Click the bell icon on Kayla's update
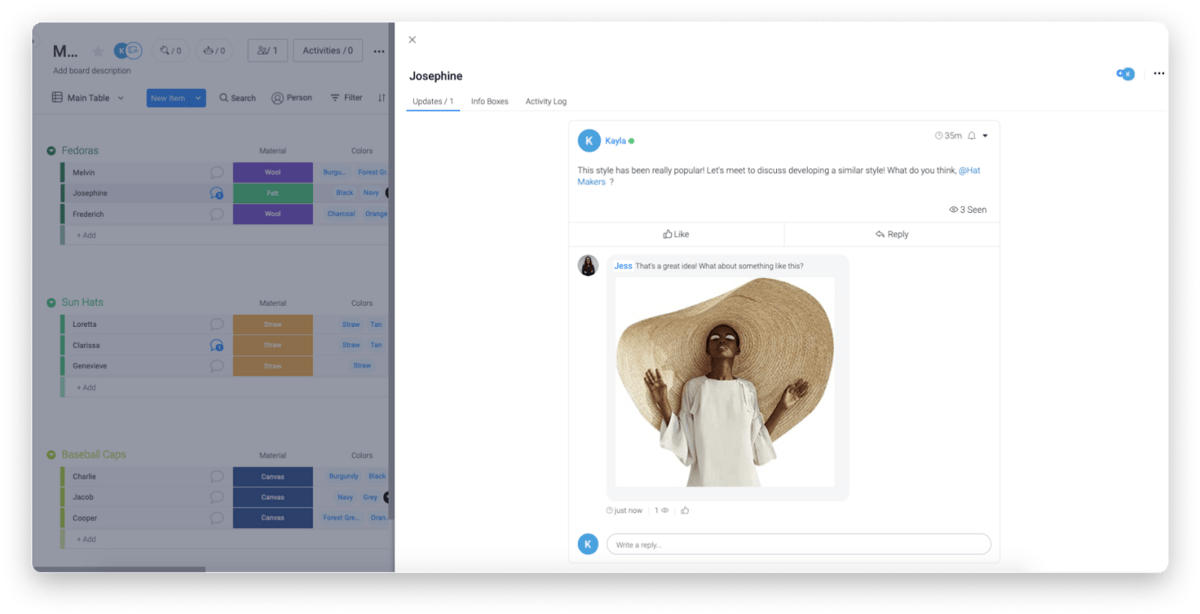The image size is (1200, 614). [971, 136]
